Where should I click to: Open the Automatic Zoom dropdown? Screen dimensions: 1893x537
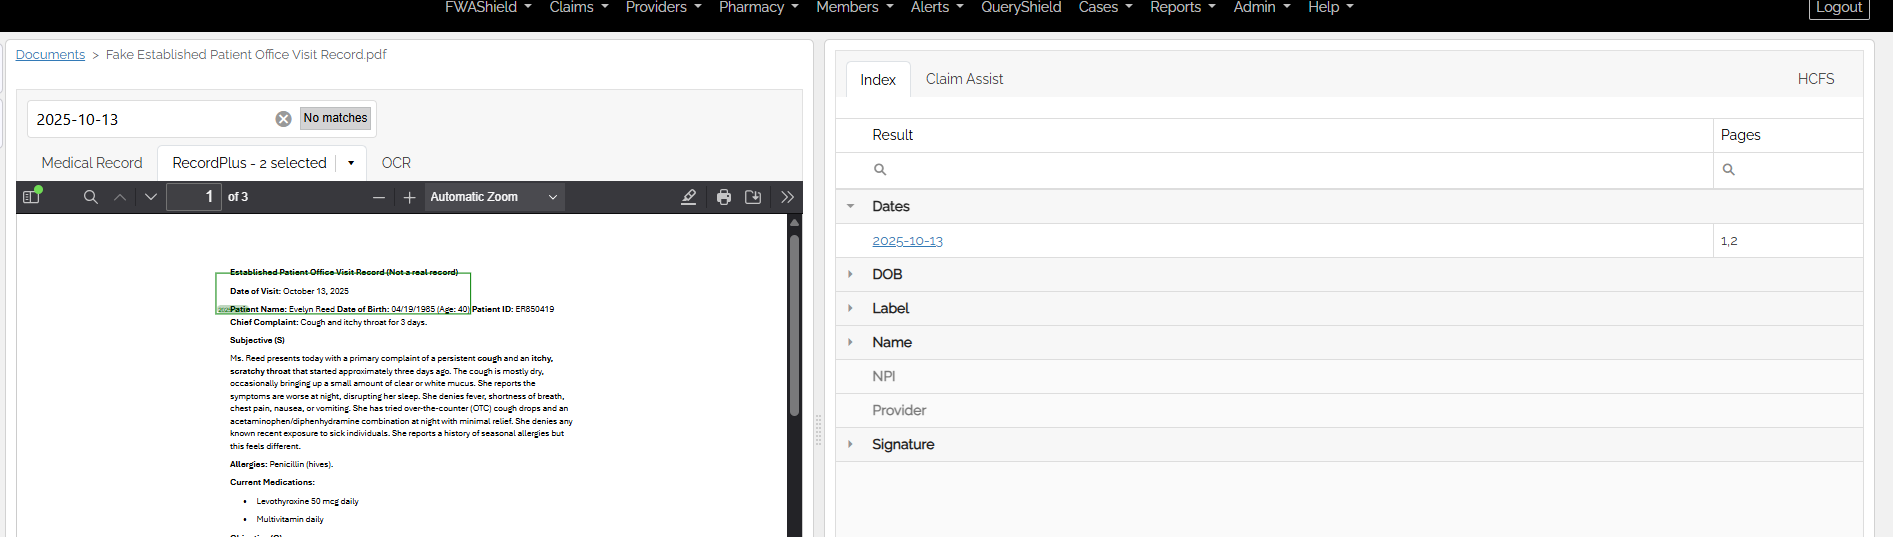coord(494,197)
